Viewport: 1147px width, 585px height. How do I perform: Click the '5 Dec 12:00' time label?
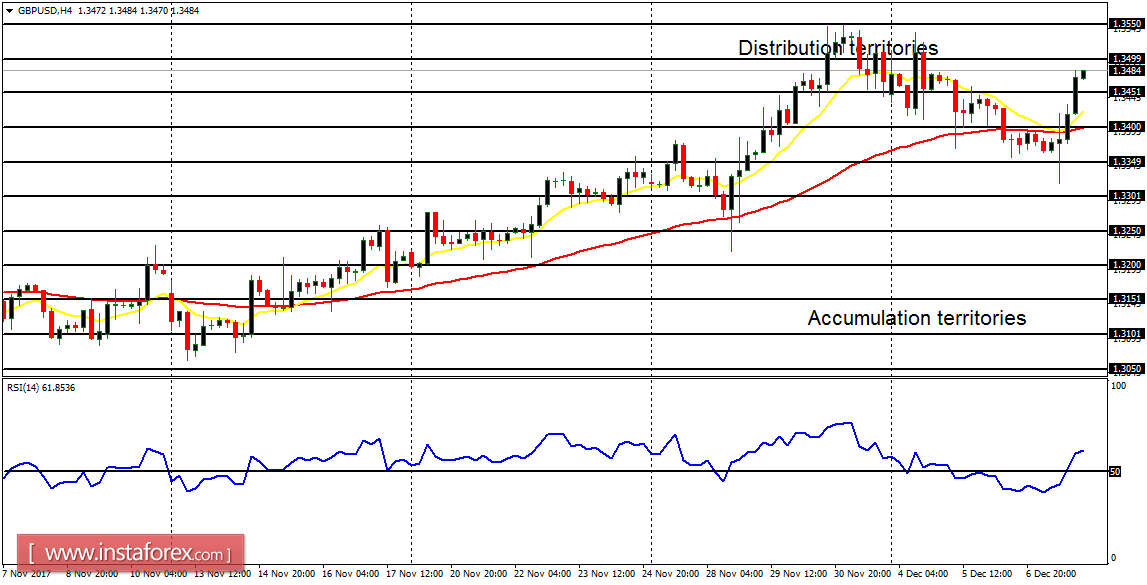(986, 575)
